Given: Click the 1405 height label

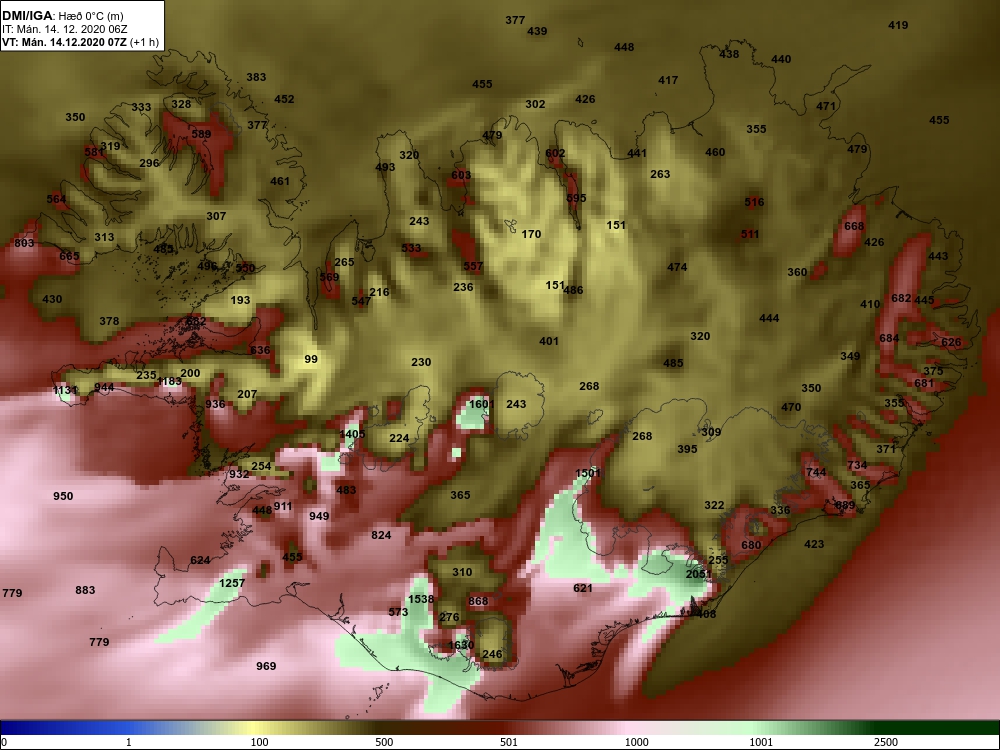Looking at the screenshot, I should 352,434.
